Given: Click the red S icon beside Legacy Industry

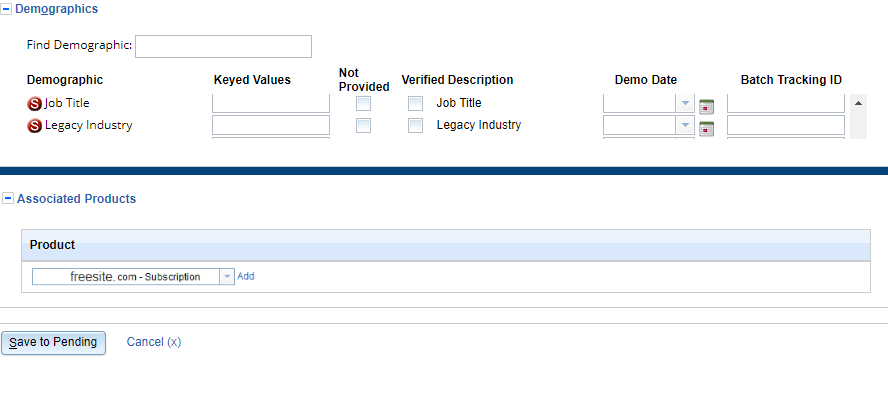Looking at the screenshot, I should click(x=35, y=126).
